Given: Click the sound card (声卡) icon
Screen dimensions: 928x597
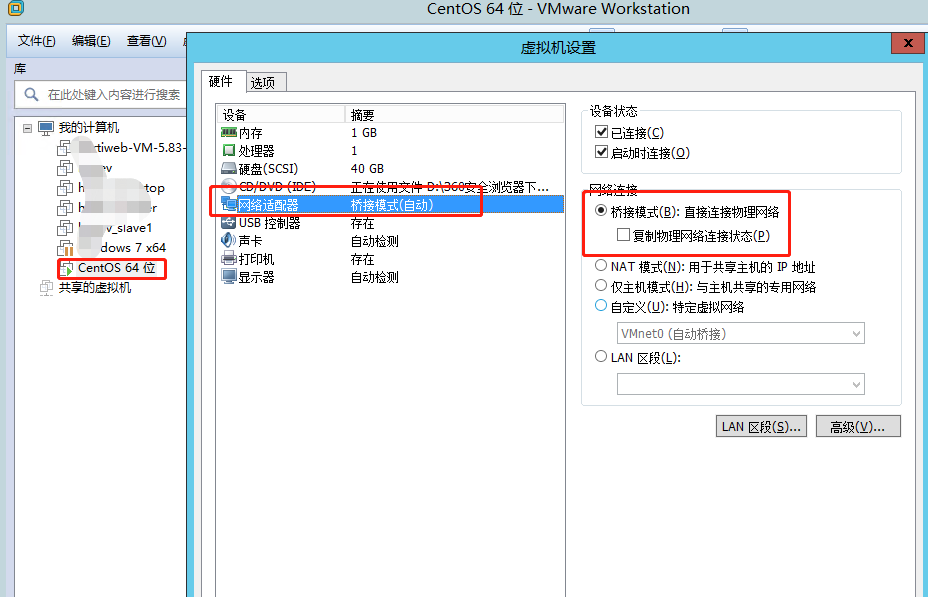Looking at the screenshot, I should 228,240.
